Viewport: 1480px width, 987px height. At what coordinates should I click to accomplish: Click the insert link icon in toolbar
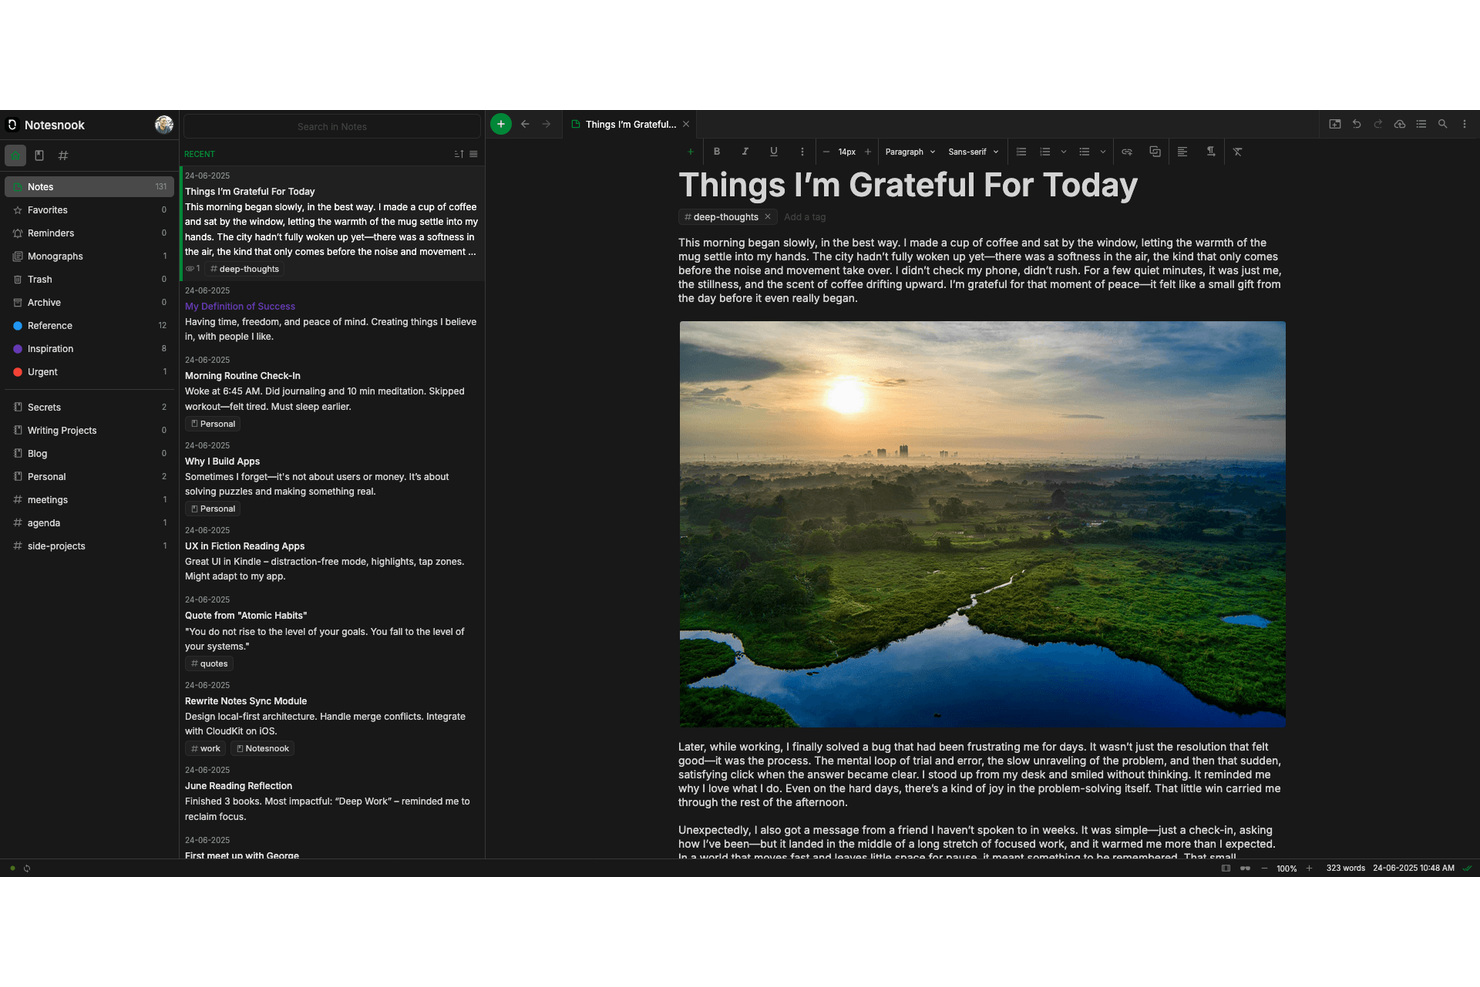point(1127,152)
